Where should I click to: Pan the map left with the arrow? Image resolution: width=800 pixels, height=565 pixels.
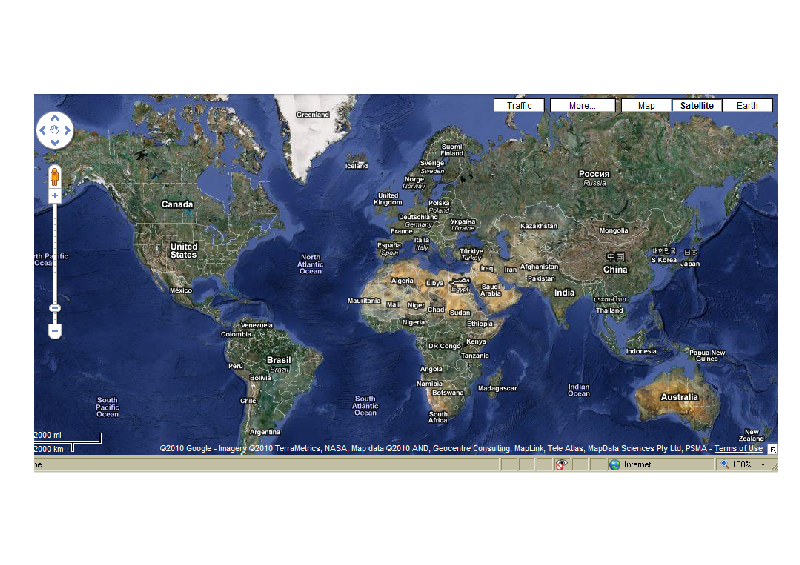point(43,131)
